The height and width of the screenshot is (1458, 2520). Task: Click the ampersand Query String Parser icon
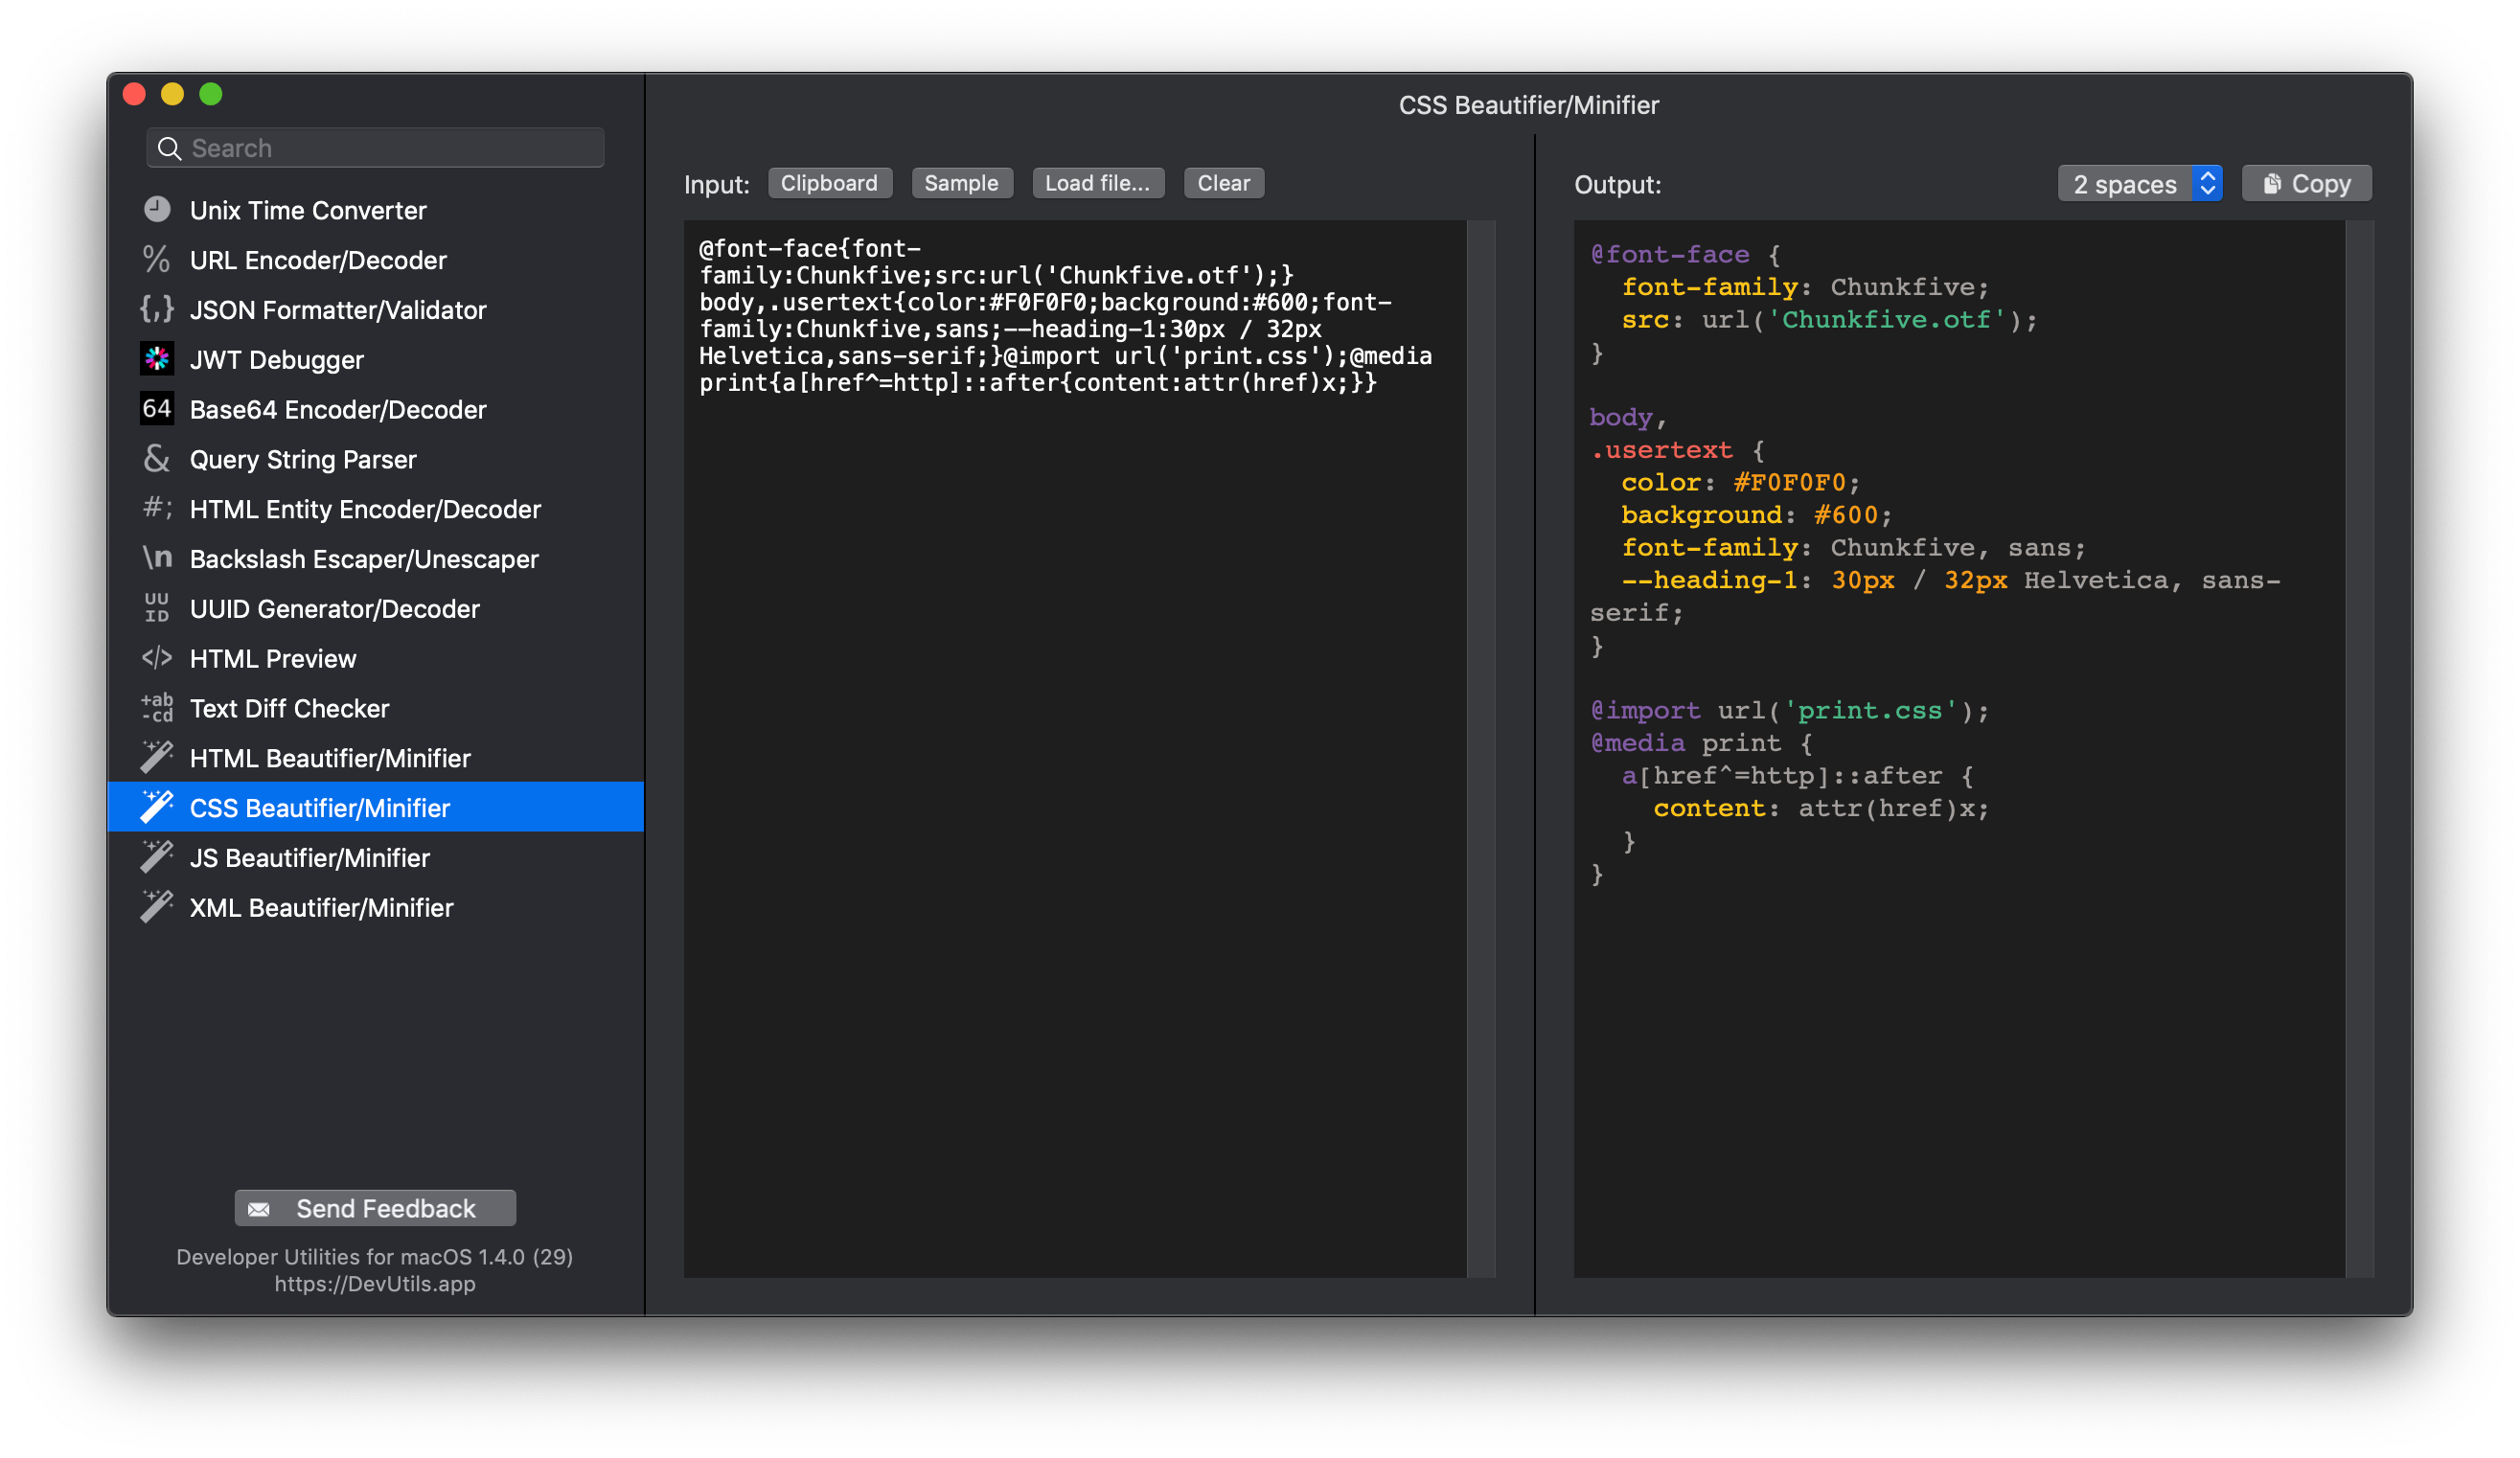click(157, 458)
